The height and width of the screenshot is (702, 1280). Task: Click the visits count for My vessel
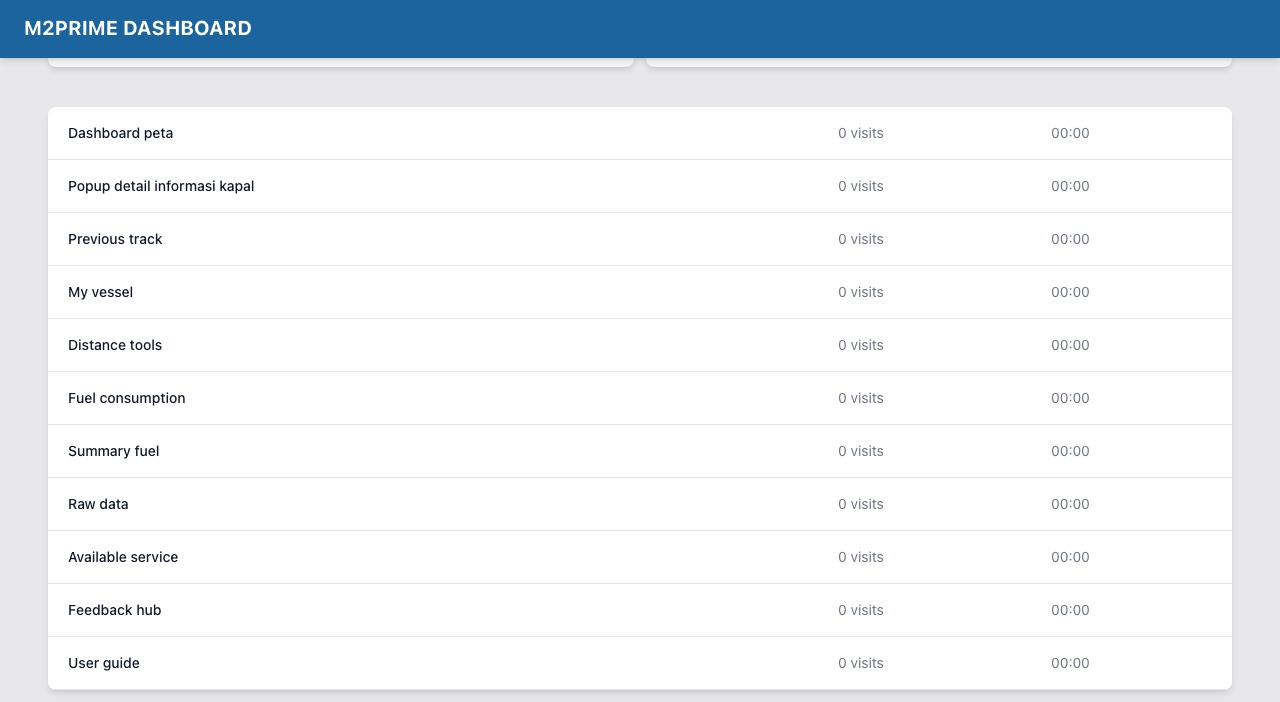(860, 292)
